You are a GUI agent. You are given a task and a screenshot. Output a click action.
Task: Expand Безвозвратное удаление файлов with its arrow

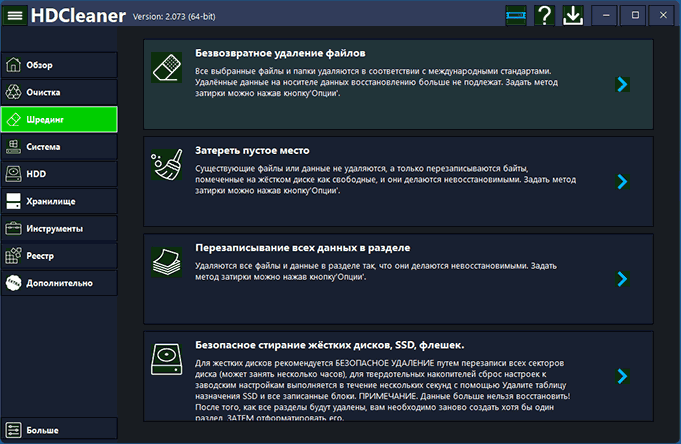[x=622, y=85]
